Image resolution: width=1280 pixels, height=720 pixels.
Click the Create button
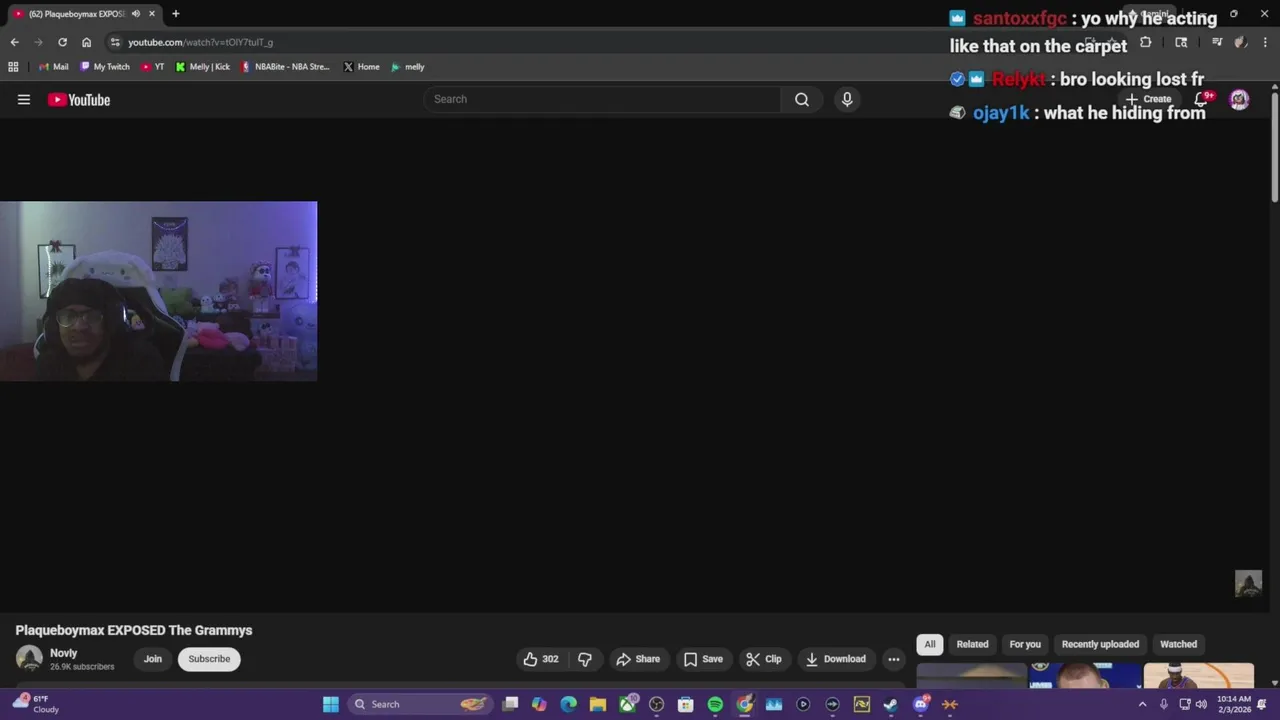click(1148, 99)
